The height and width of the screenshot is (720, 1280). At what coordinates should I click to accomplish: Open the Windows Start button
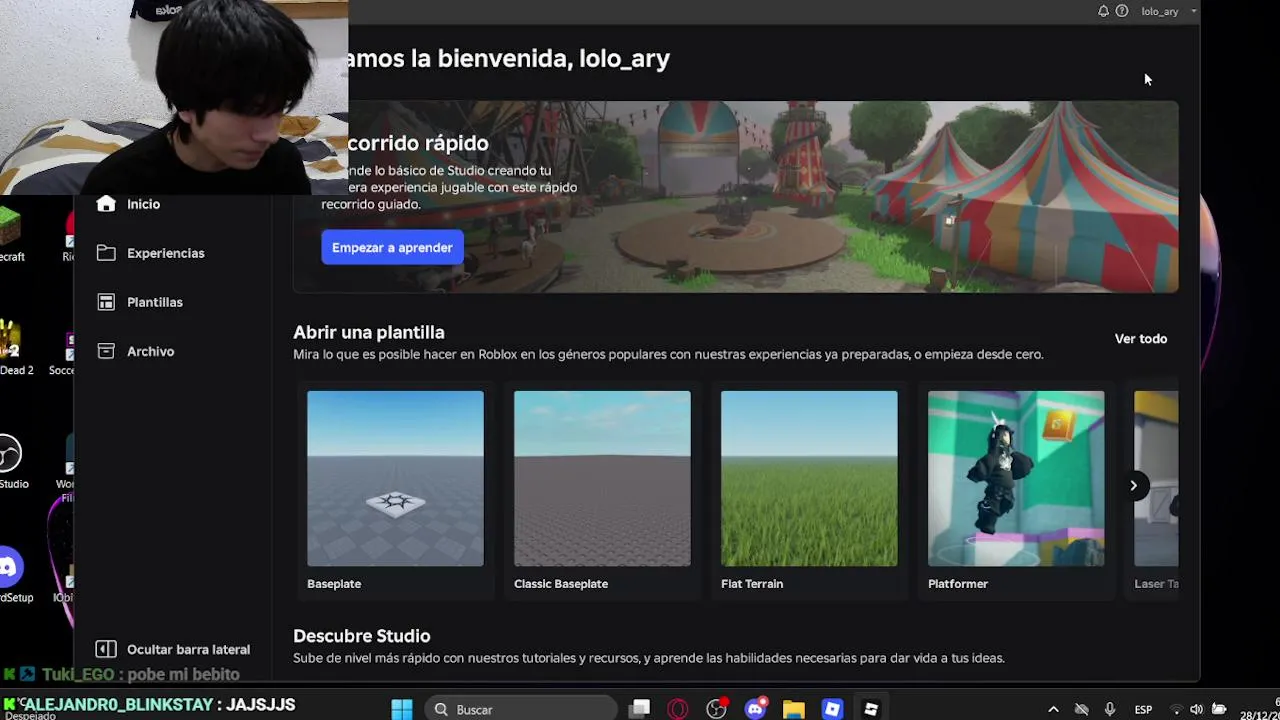click(x=402, y=709)
